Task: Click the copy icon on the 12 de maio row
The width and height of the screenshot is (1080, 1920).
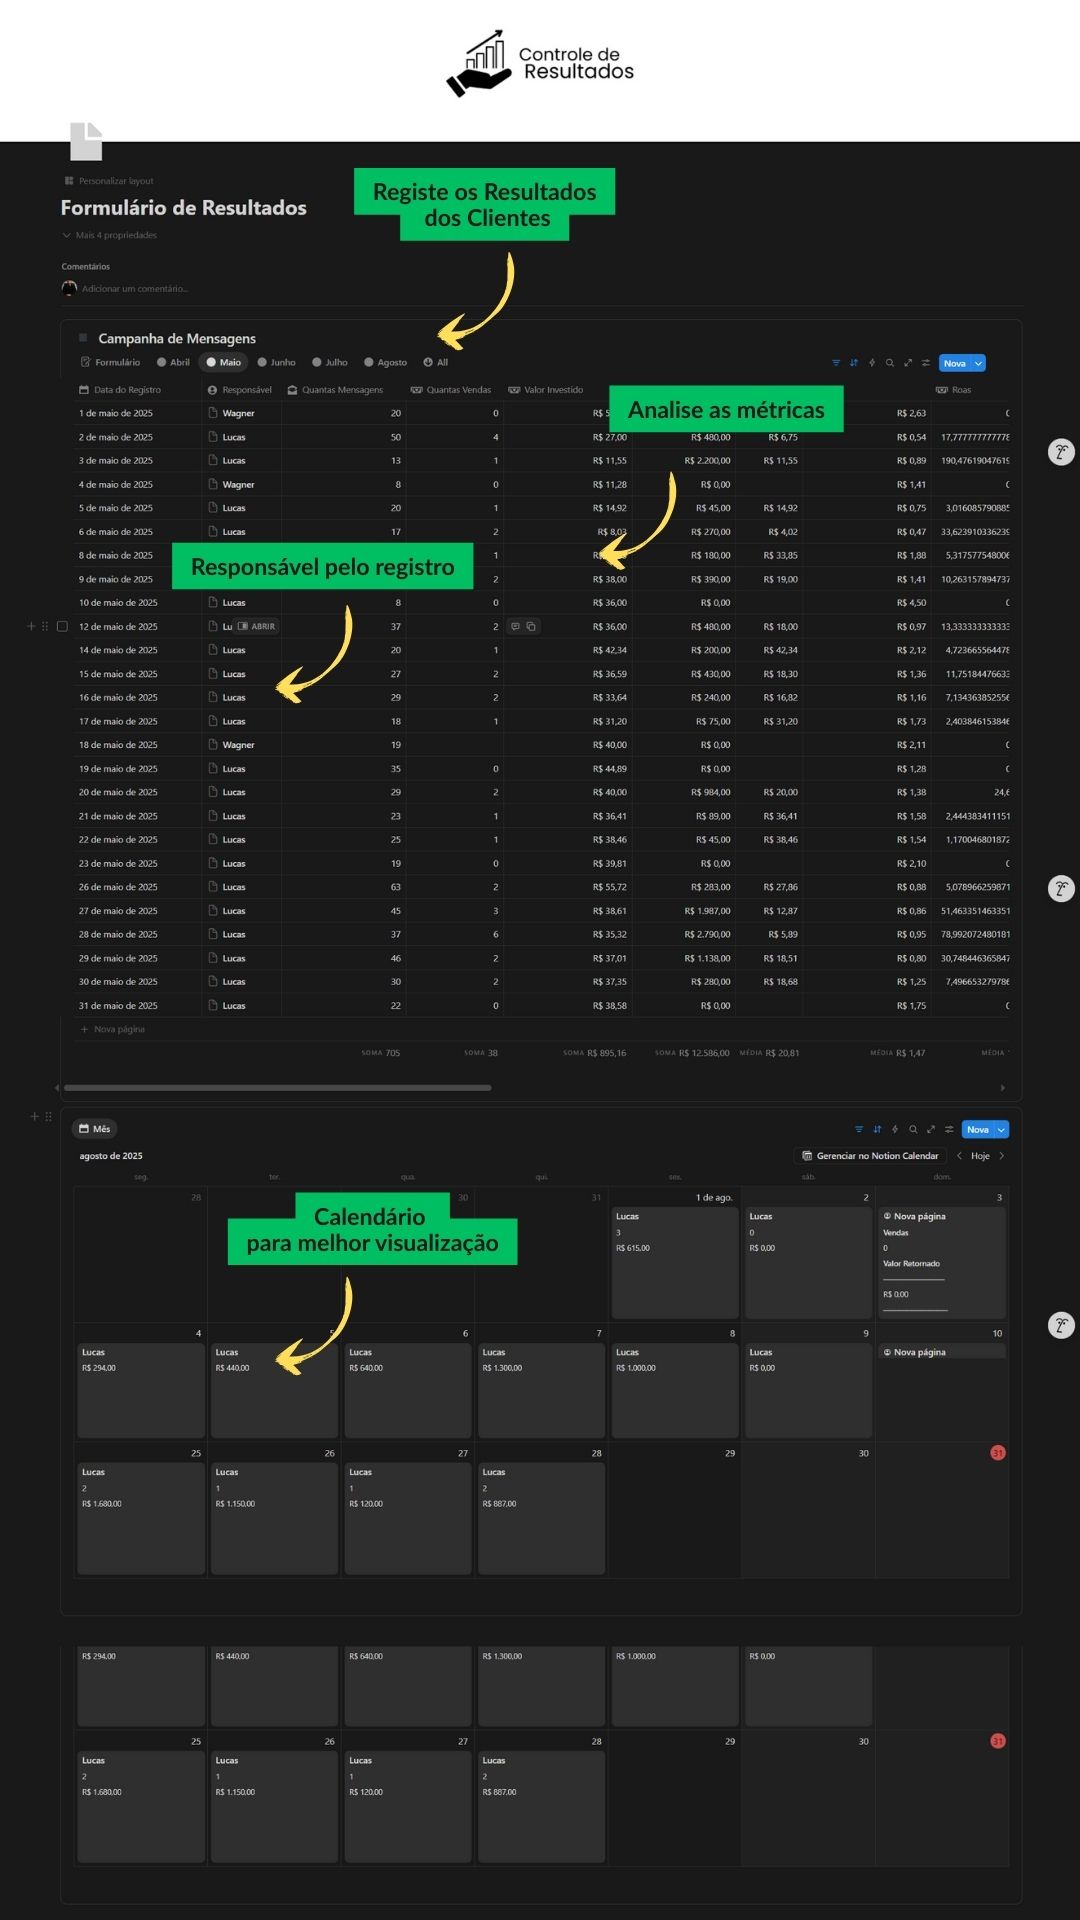Action: (x=531, y=627)
